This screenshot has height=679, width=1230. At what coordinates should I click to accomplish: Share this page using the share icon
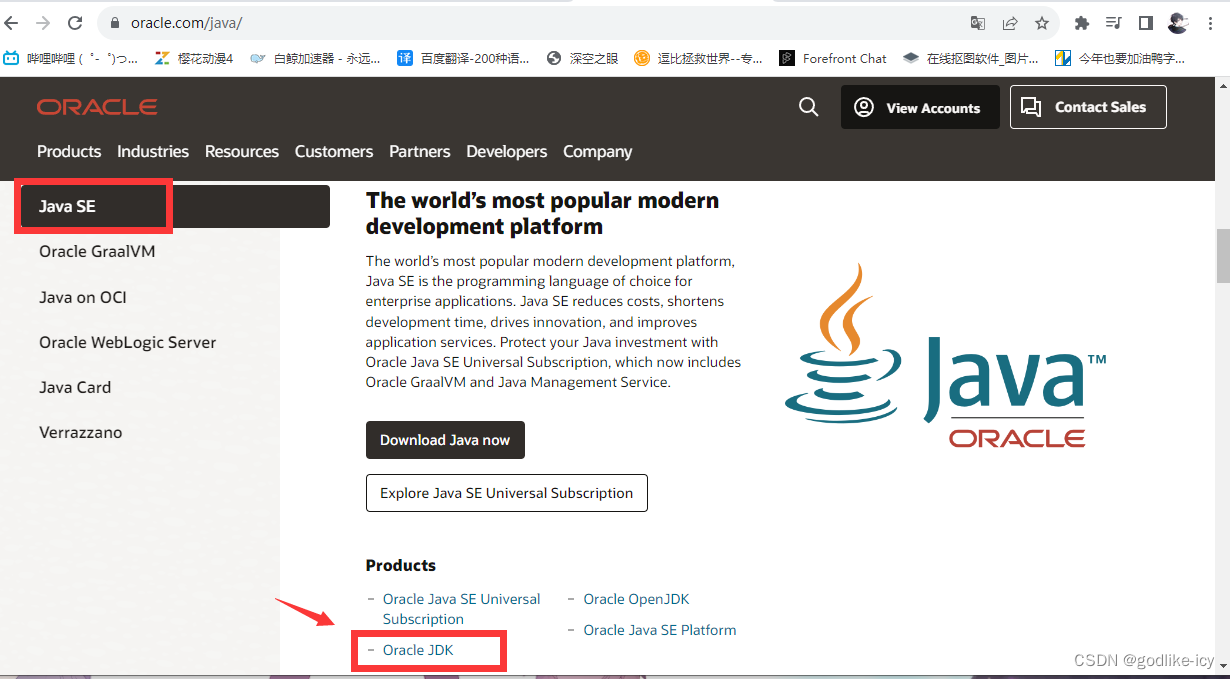pyautogui.click(x=1010, y=22)
